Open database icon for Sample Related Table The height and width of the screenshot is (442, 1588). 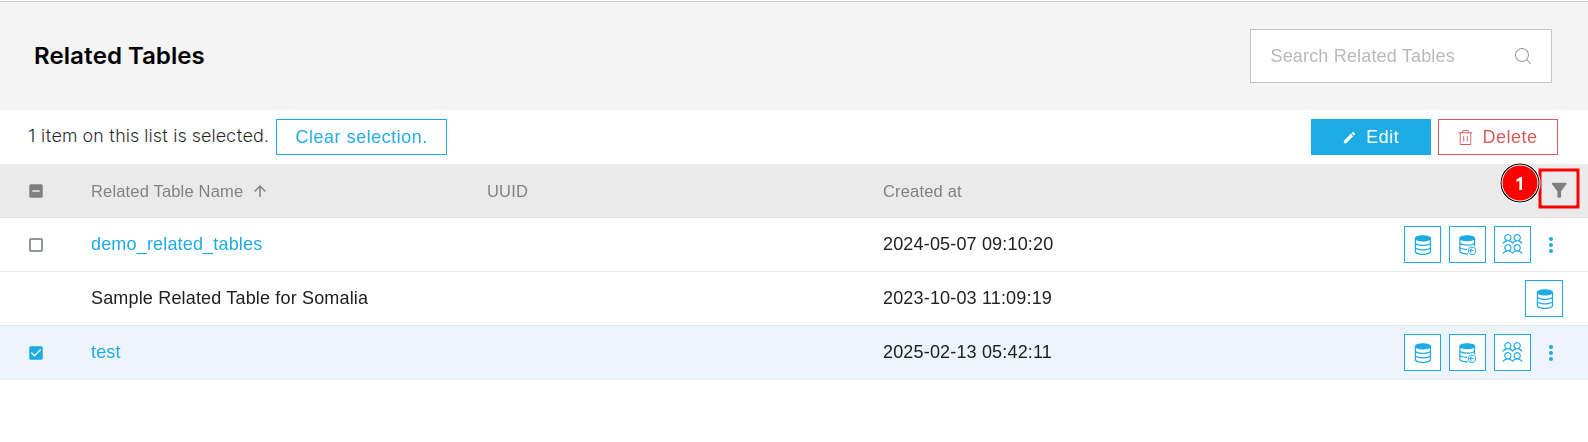pos(1544,298)
